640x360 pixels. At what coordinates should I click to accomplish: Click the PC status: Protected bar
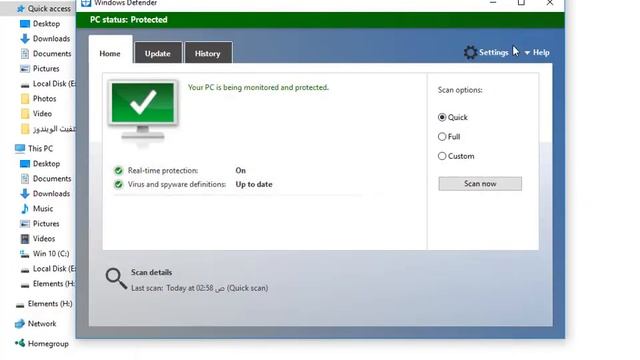pyautogui.click(x=320, y=20)
